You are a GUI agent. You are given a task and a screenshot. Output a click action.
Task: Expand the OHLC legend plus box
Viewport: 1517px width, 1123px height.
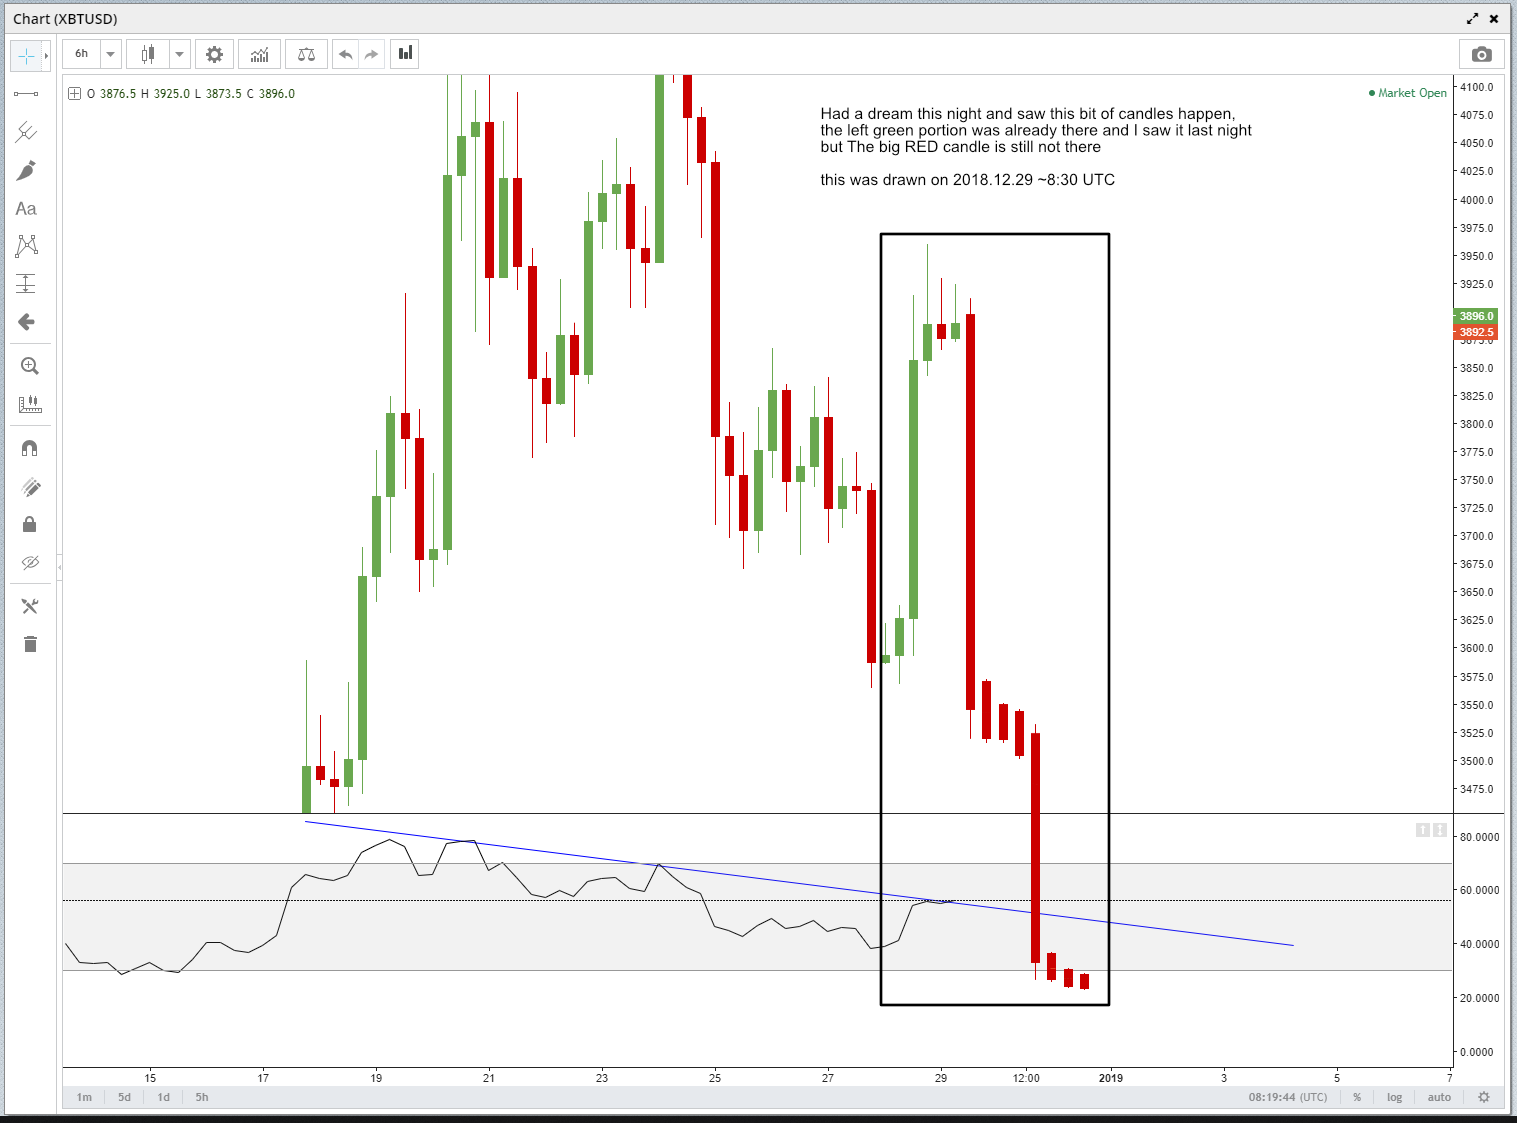74,94
